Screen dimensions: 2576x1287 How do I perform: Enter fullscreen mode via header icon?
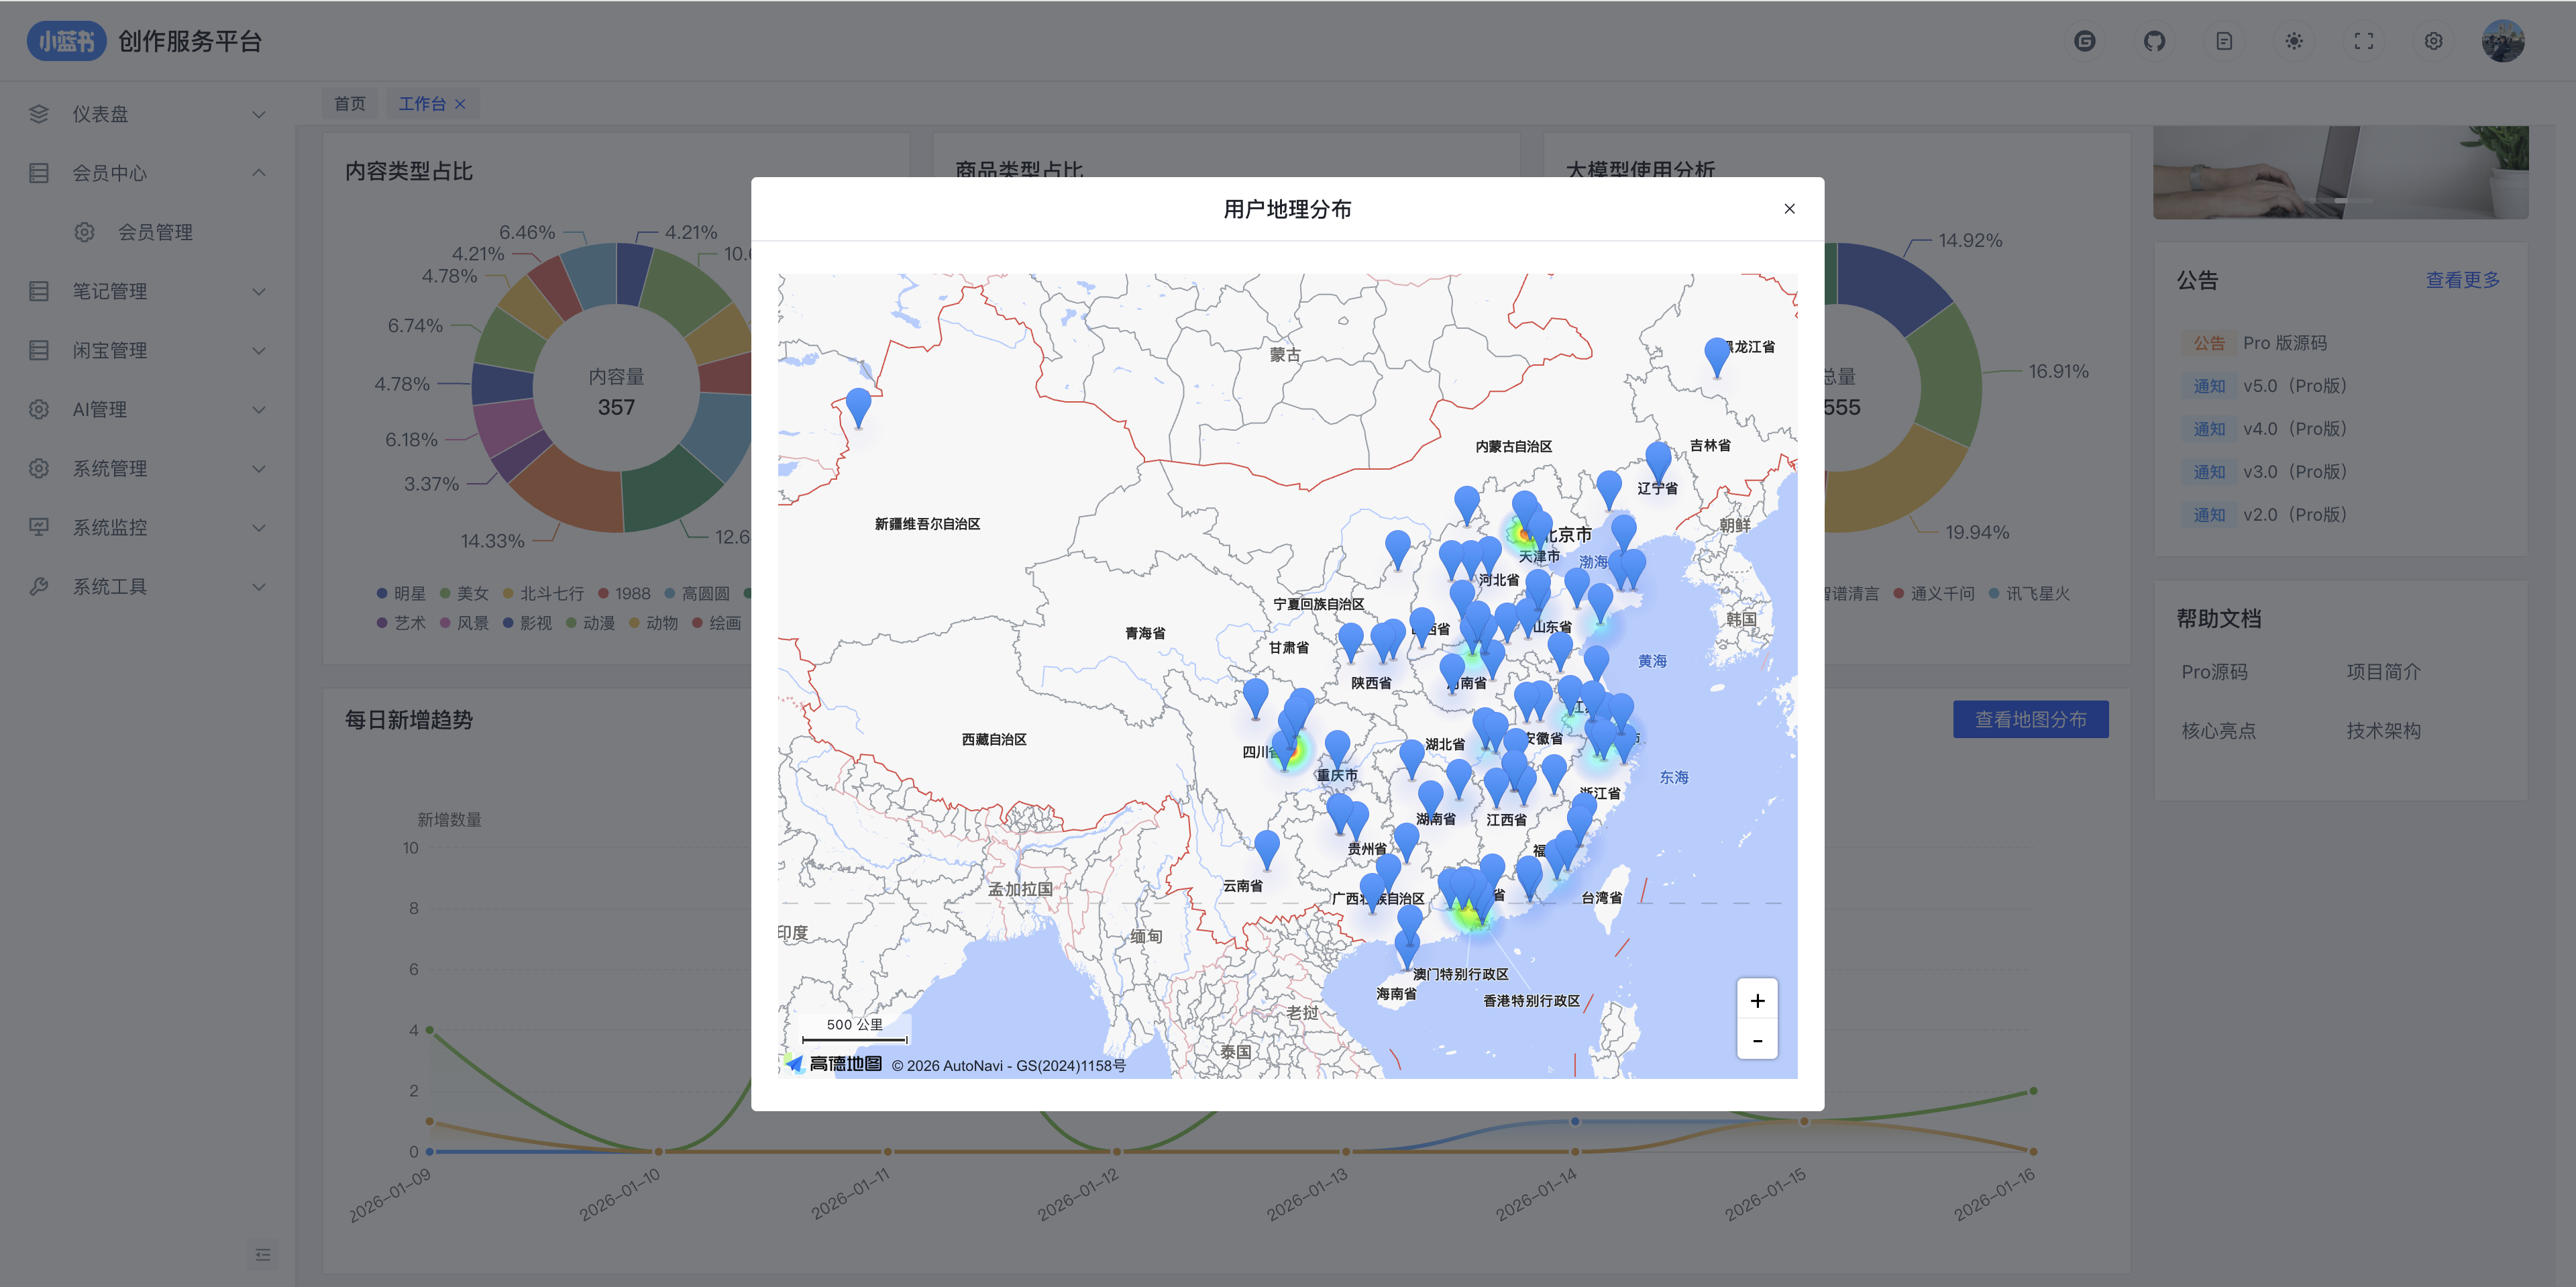(2363, 41)
